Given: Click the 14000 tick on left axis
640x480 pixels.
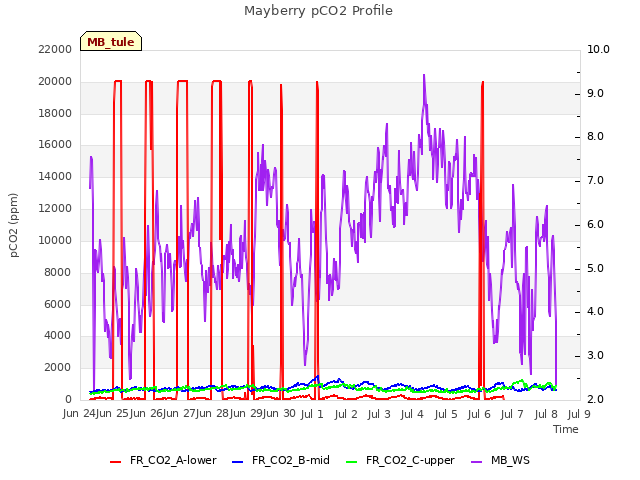Looking at the screenshot, I should pyautogui.click(x=55, y=176).
